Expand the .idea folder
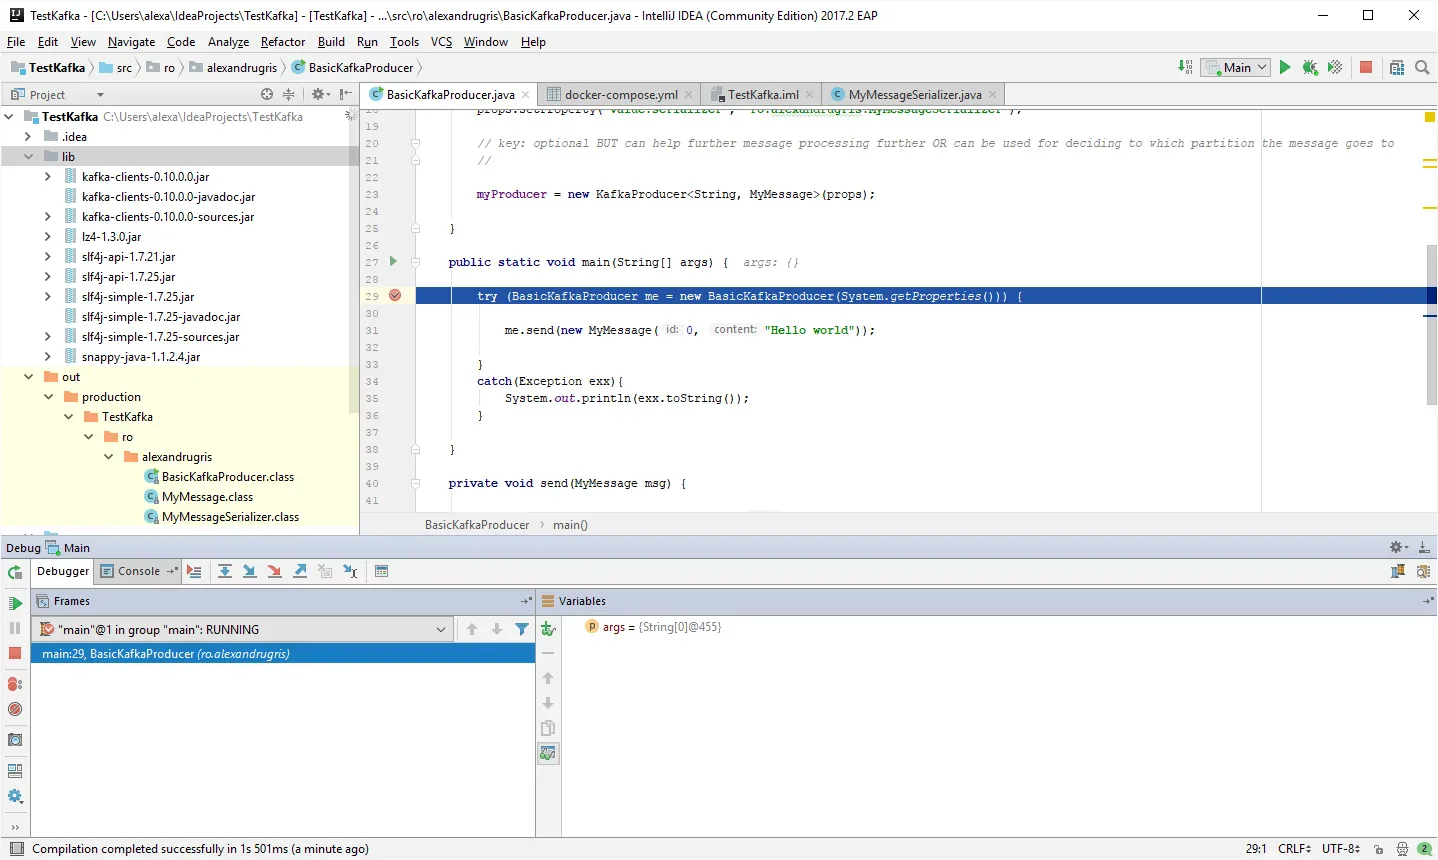 28,136
